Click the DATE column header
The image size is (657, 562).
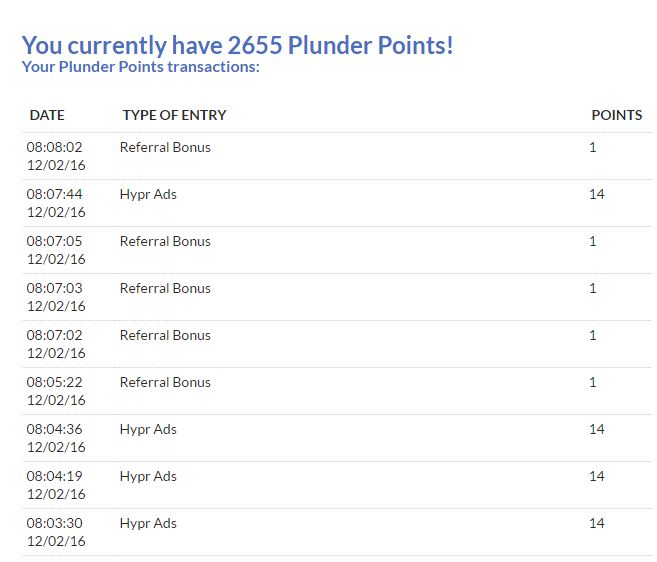pos(47,115)
